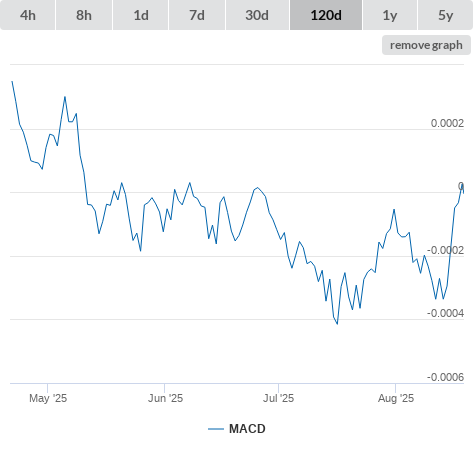Click the Aug '25 axis label

coord(396,398)
